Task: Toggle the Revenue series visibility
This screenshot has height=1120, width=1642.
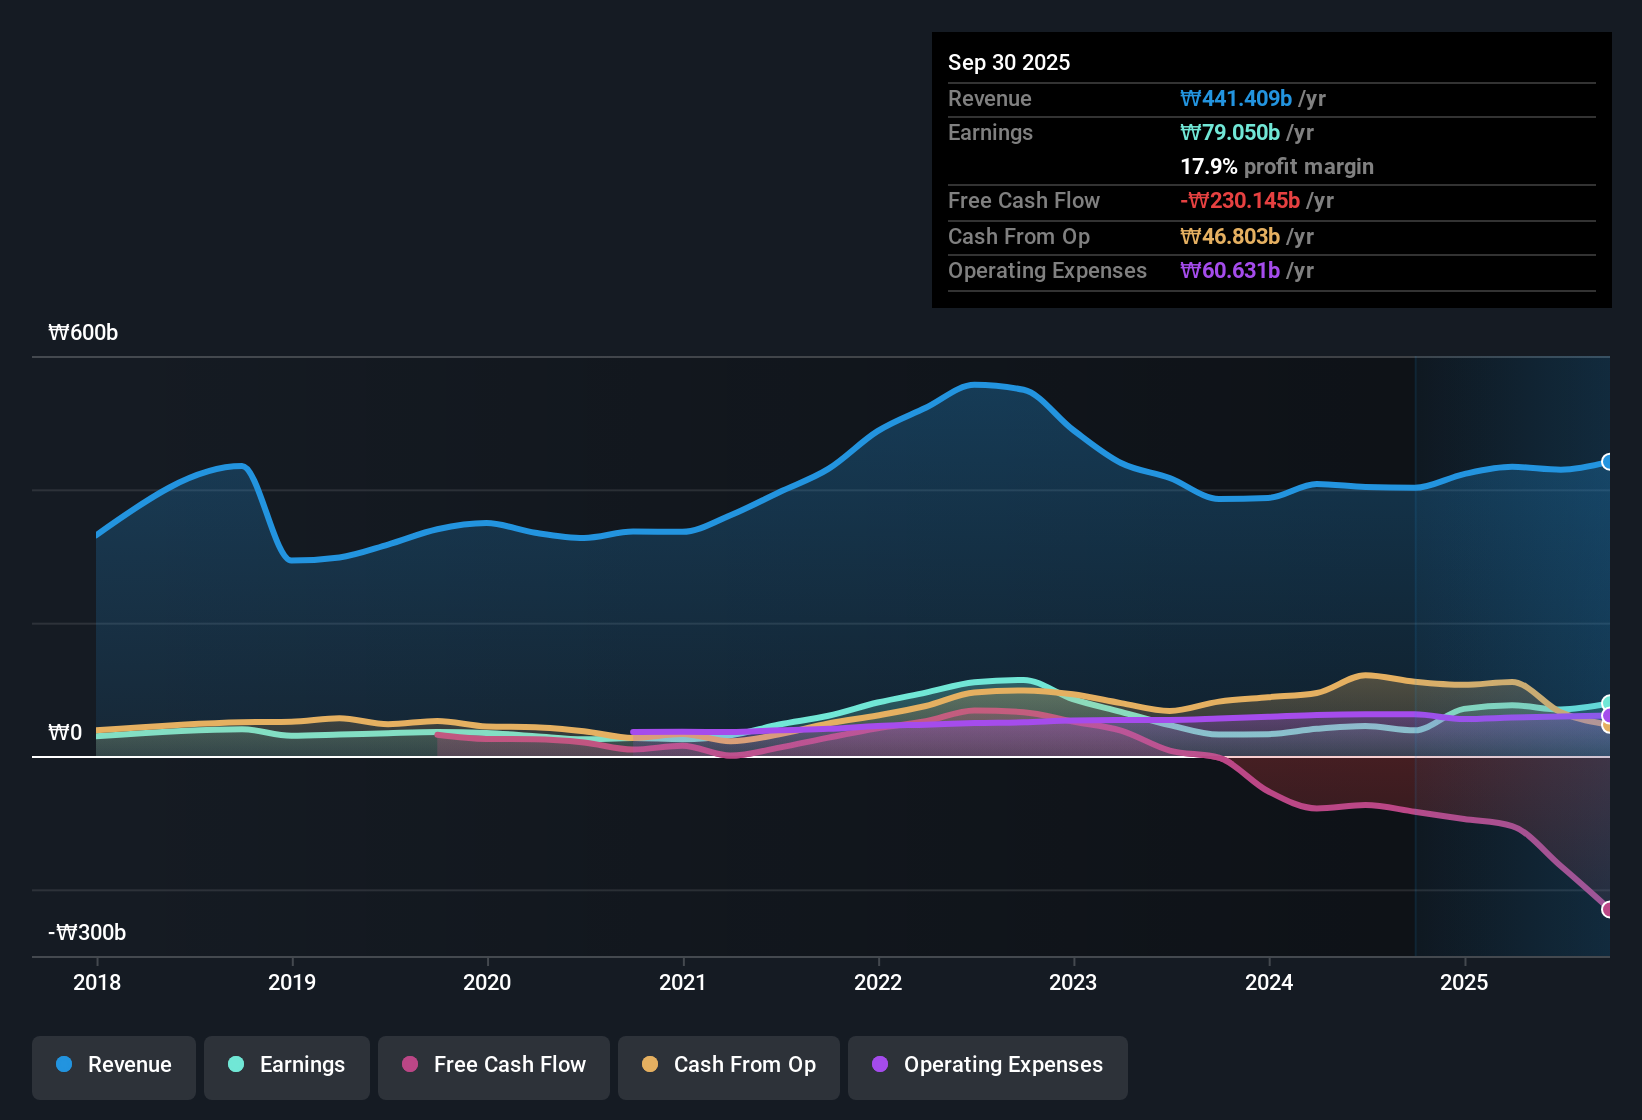Action: 113,1066
